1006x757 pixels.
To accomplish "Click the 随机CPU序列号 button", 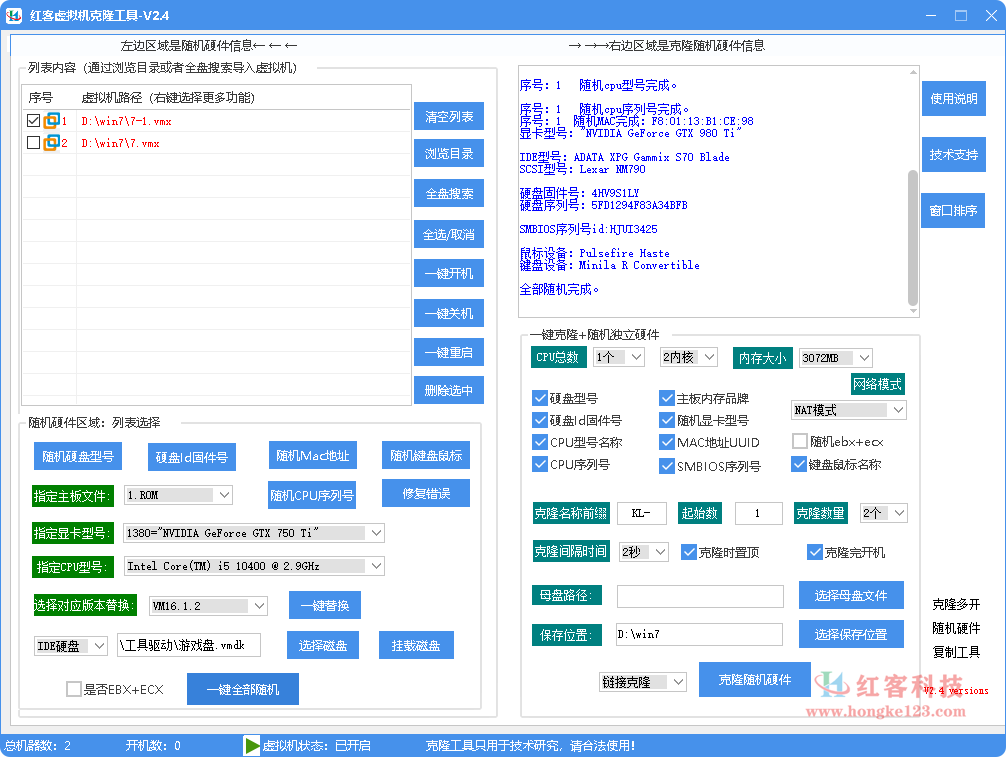I will [x=312, y=495].
